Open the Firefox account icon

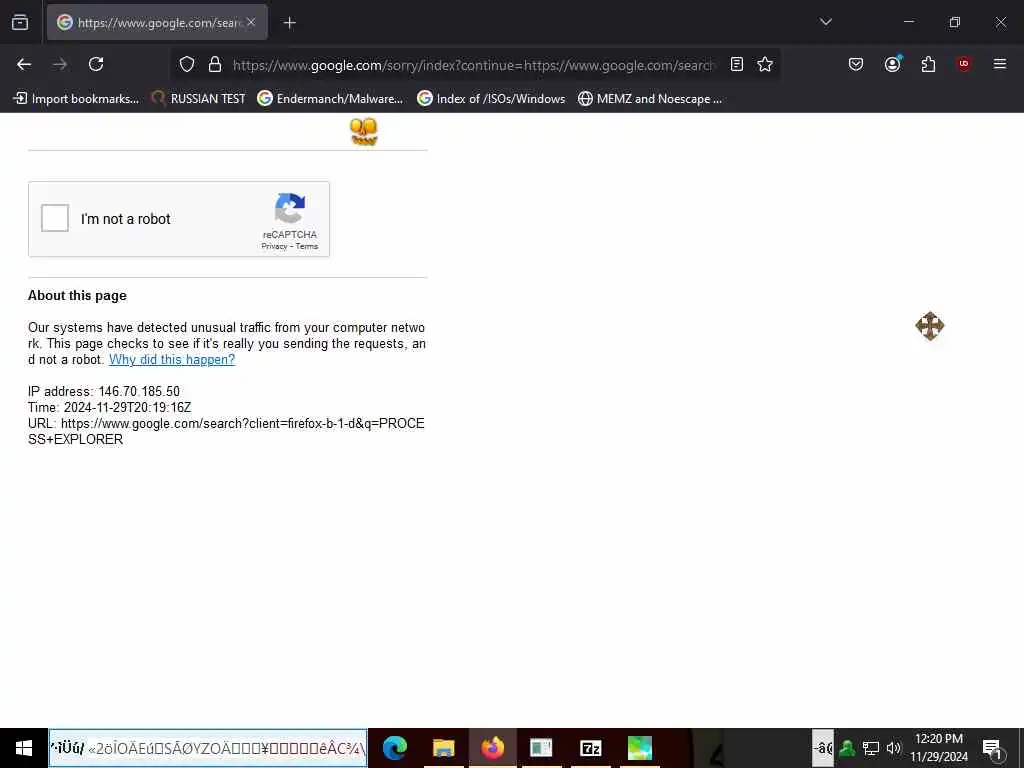892,64
